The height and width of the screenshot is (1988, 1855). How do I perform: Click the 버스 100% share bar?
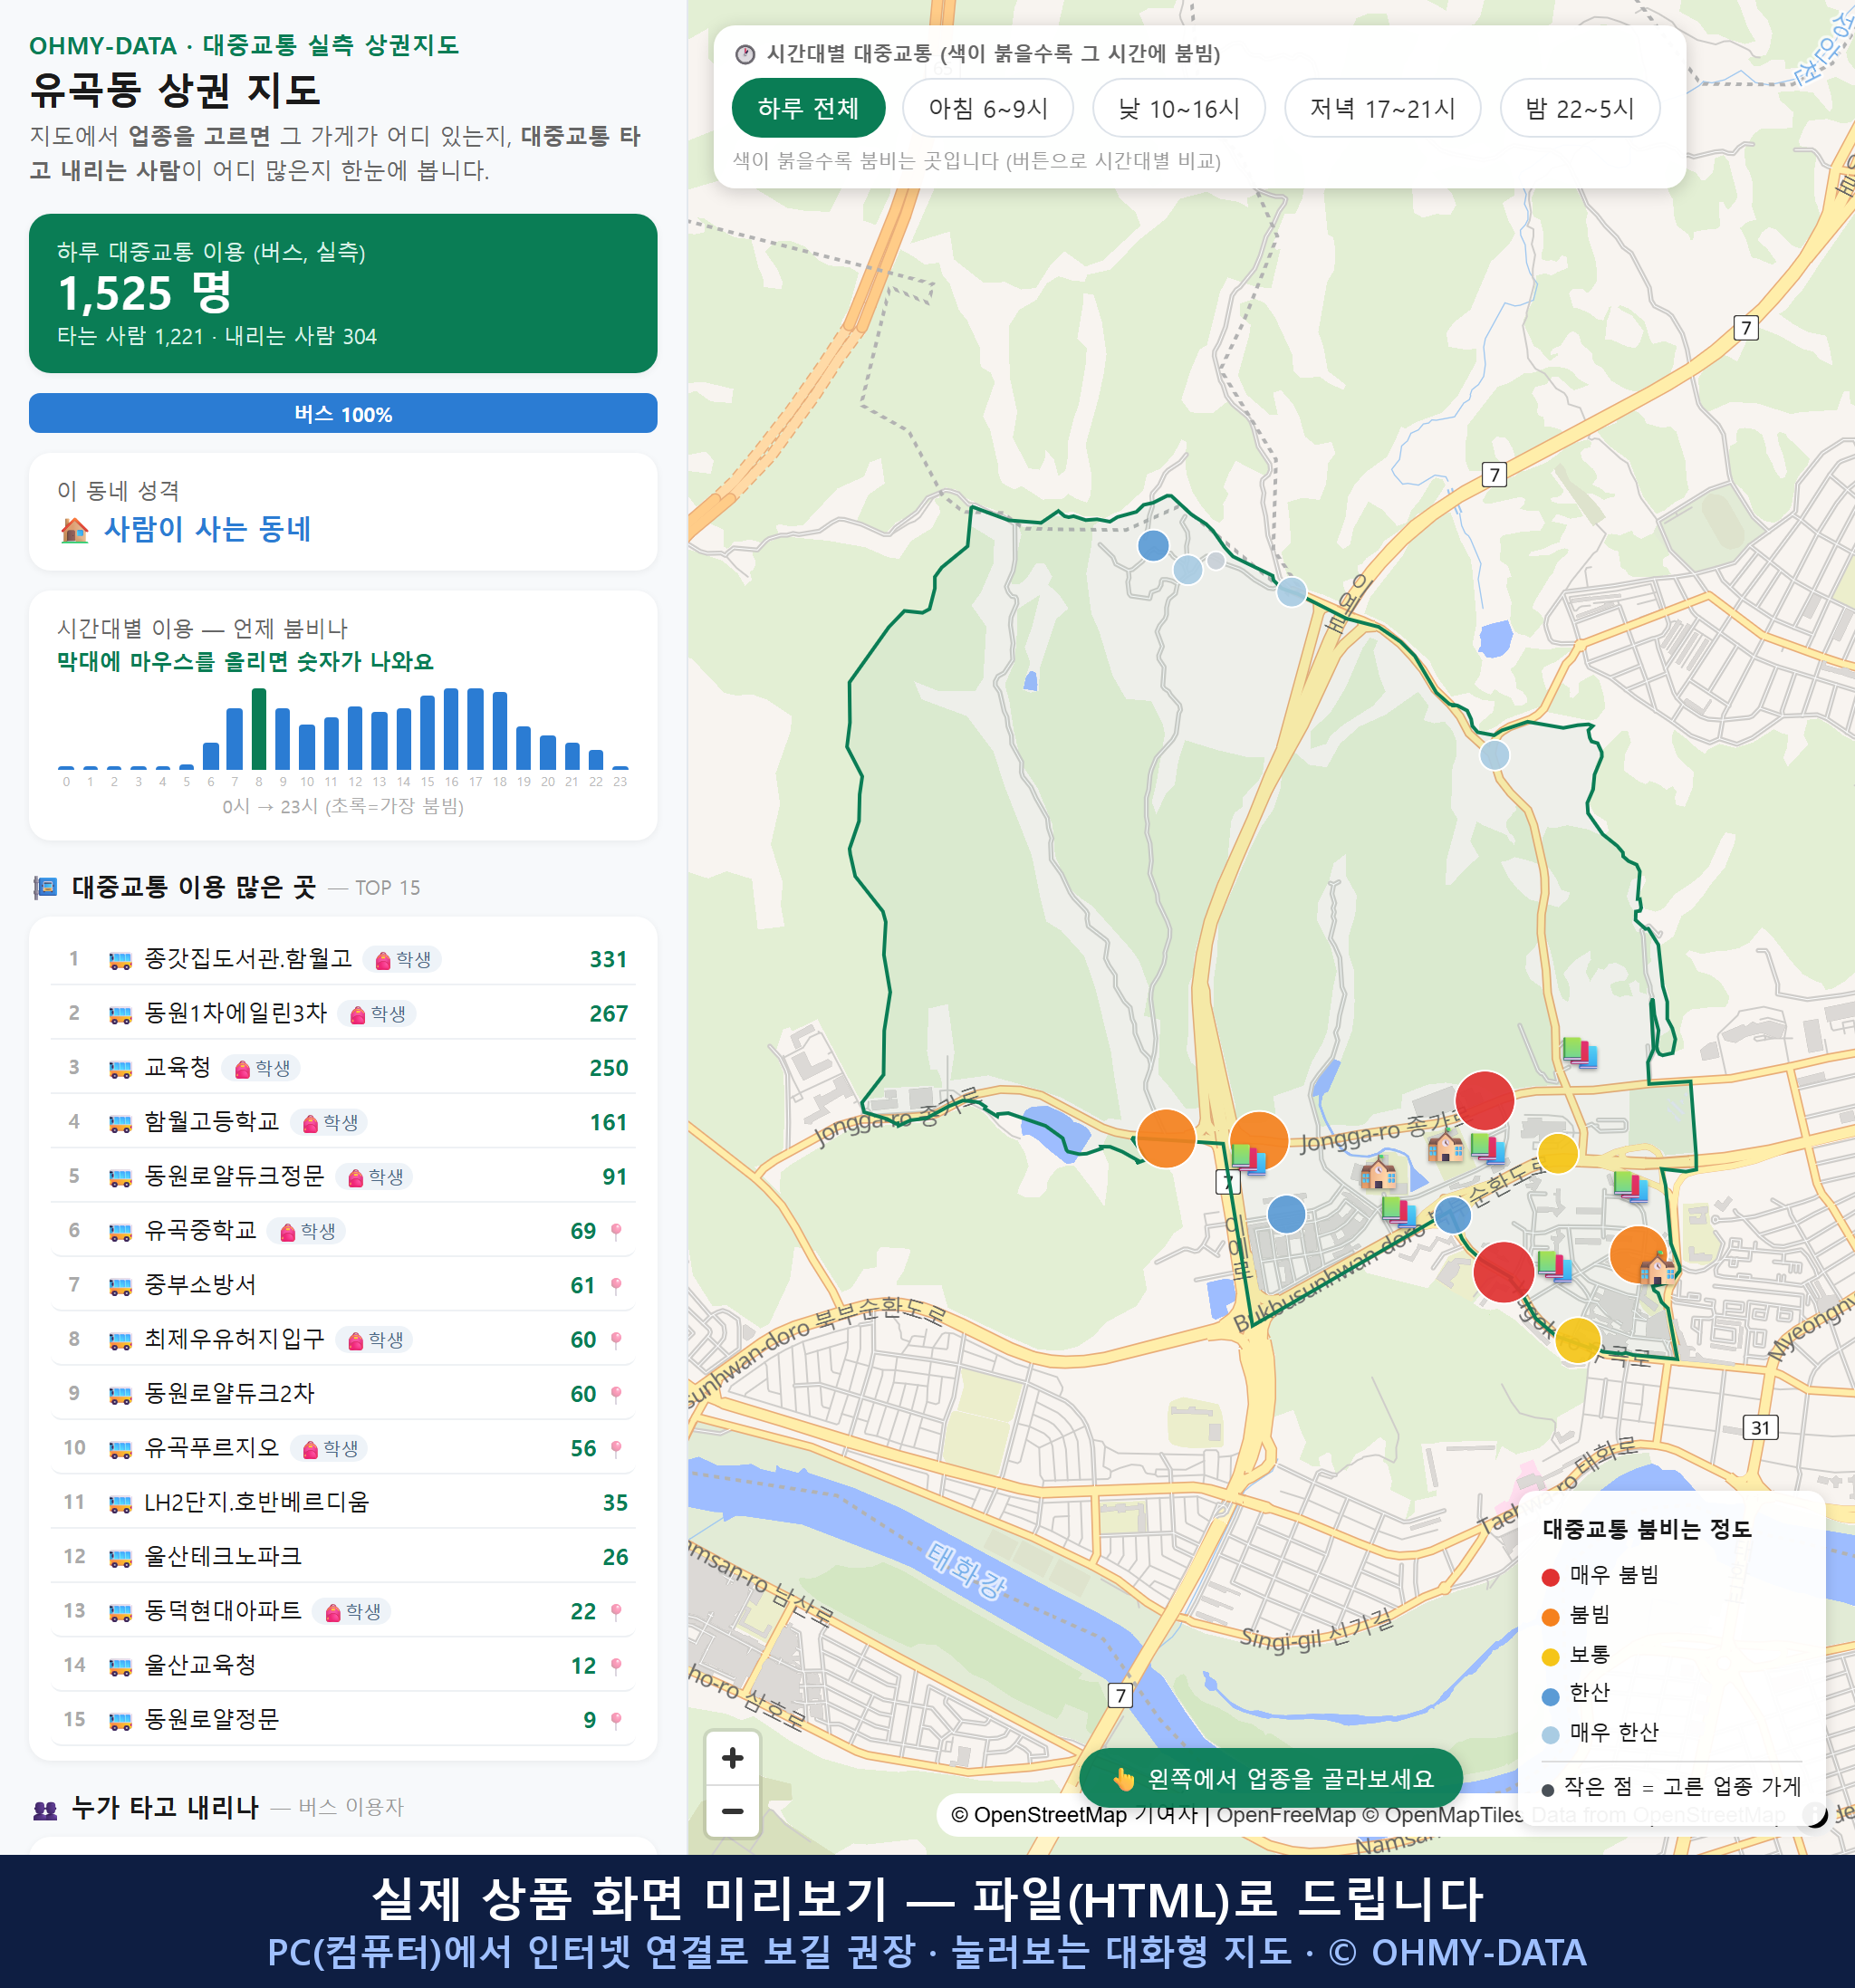343,413
